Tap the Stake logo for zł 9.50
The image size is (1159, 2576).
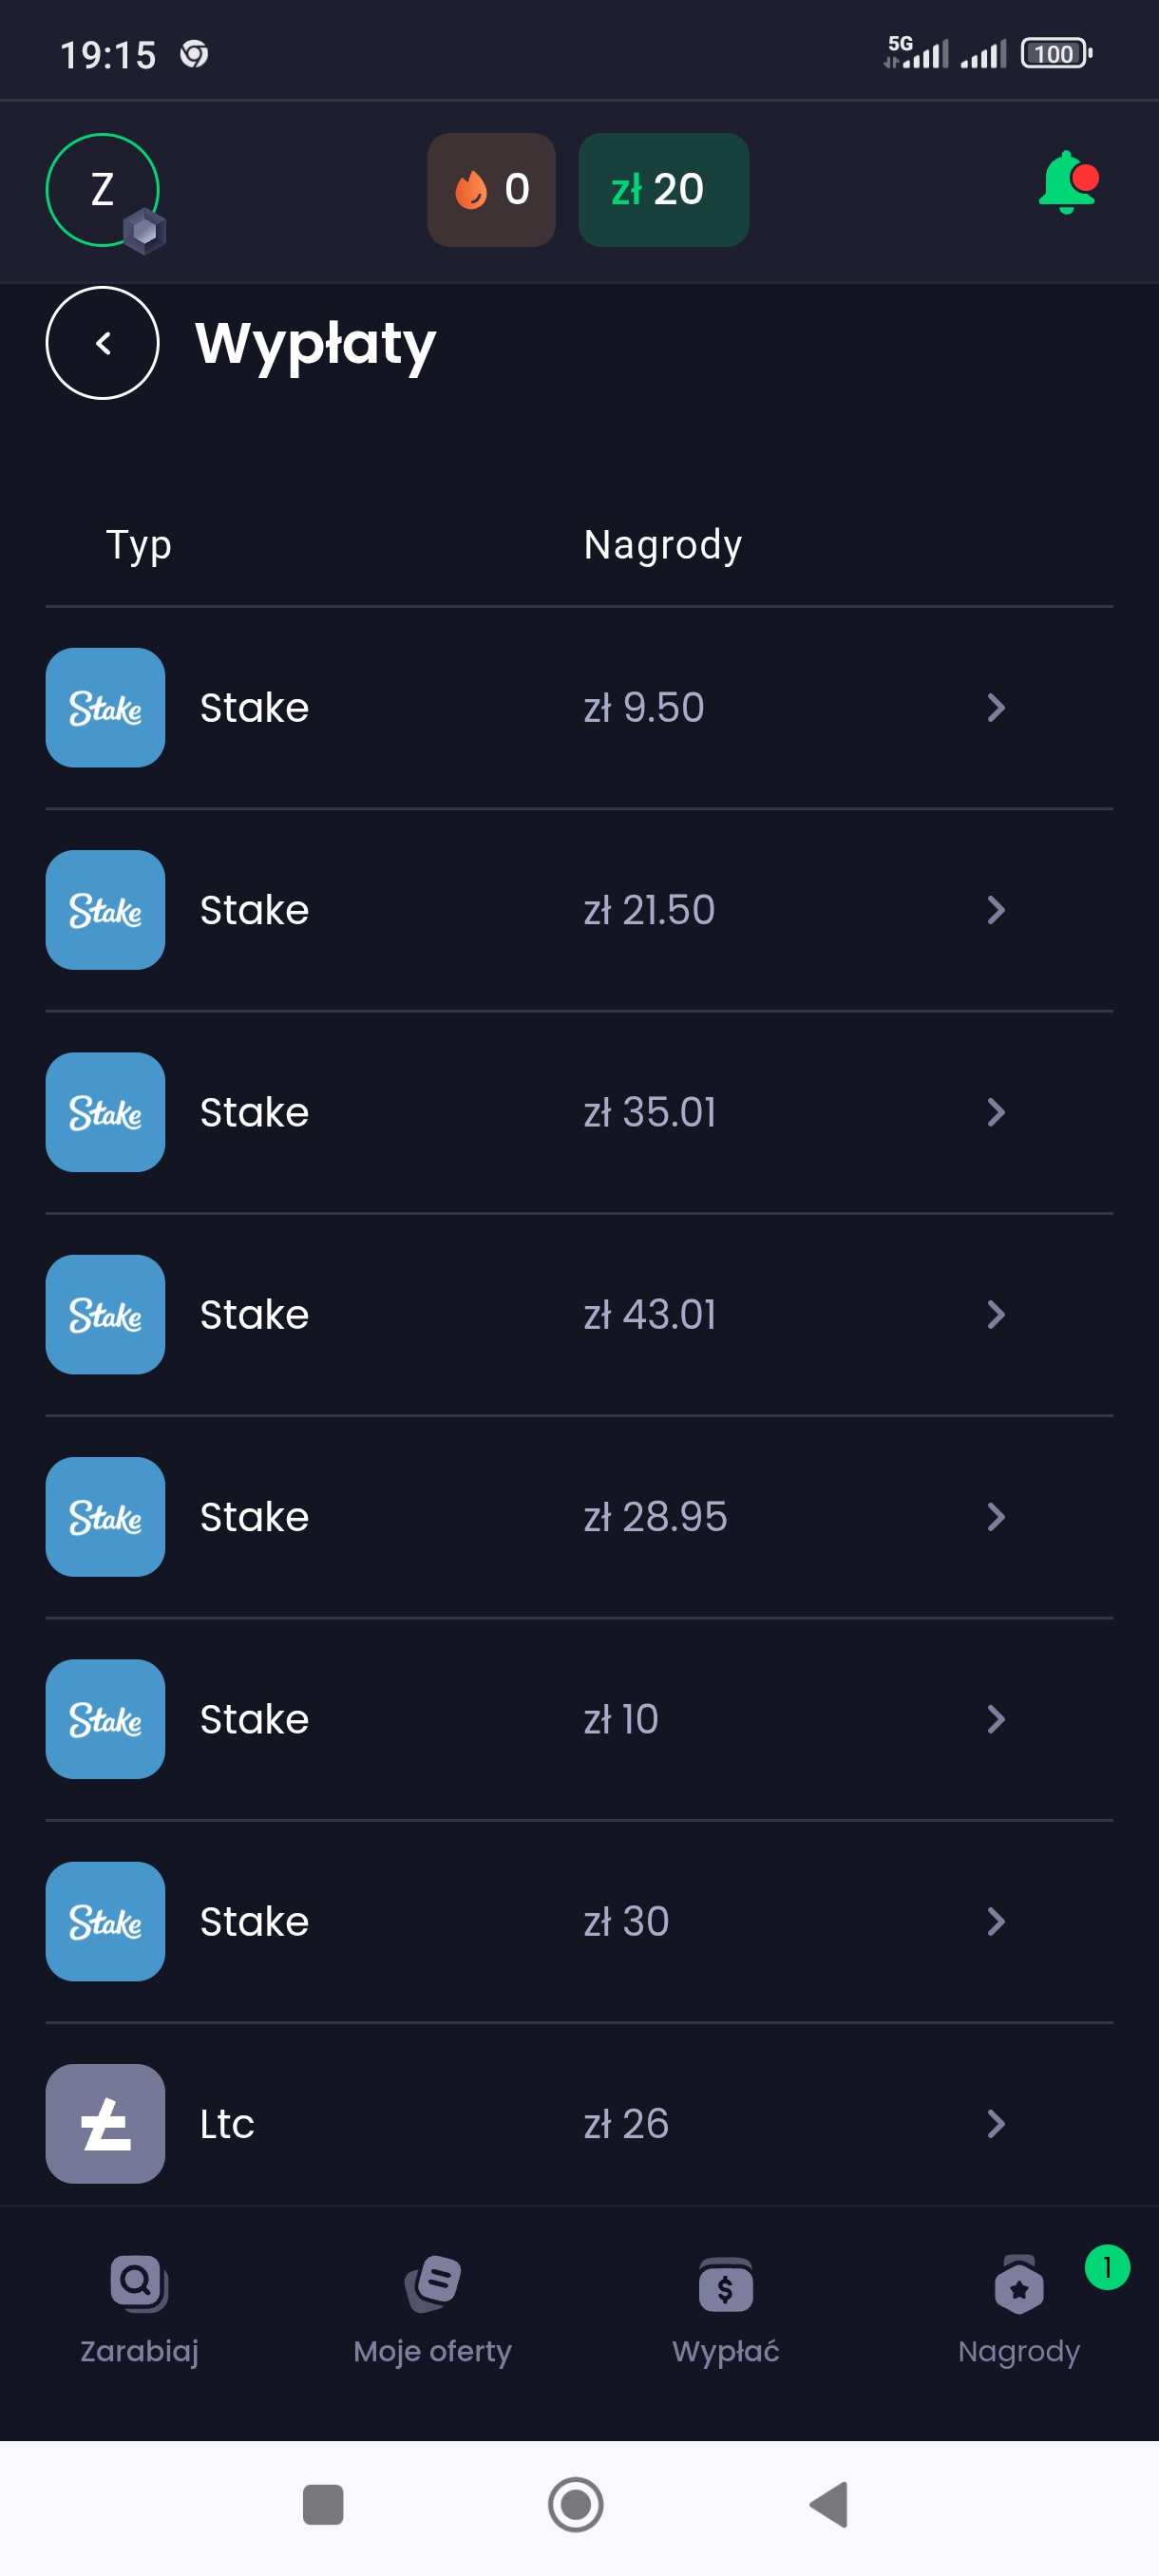(106, 708)
